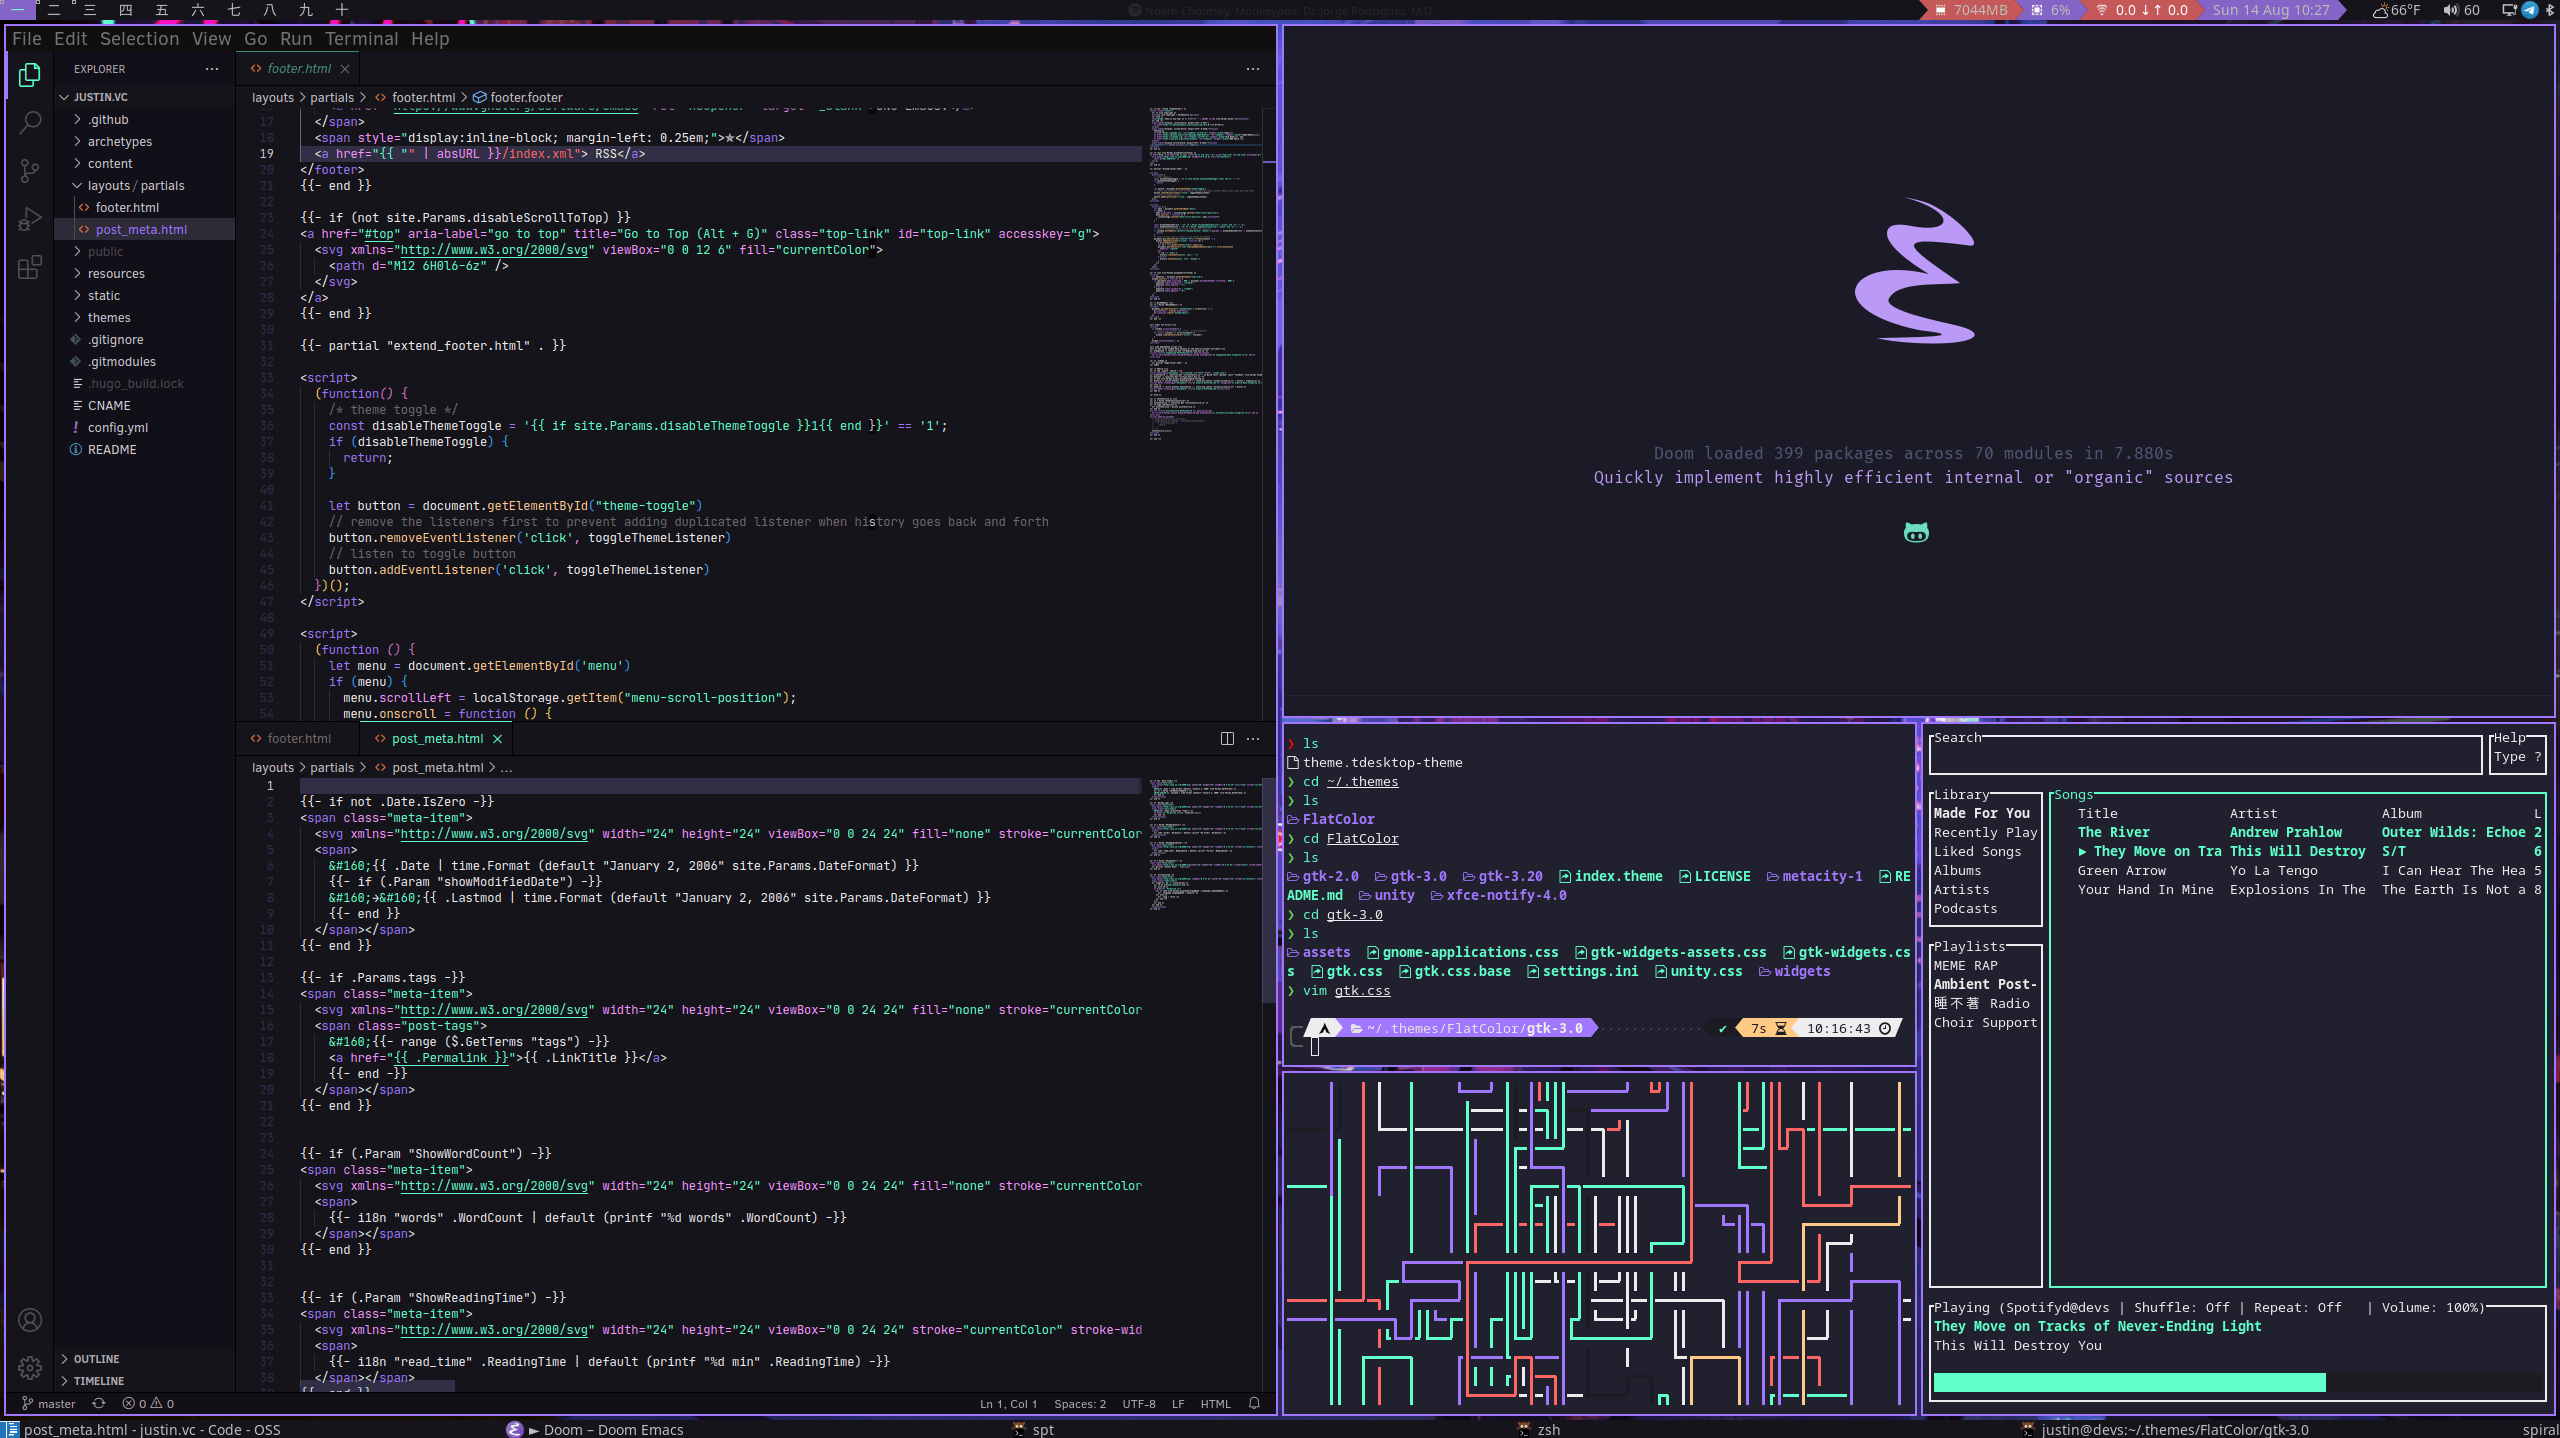
Task: Select Liked Songs in spotify-tui Library
Action: click(1977, 852)
